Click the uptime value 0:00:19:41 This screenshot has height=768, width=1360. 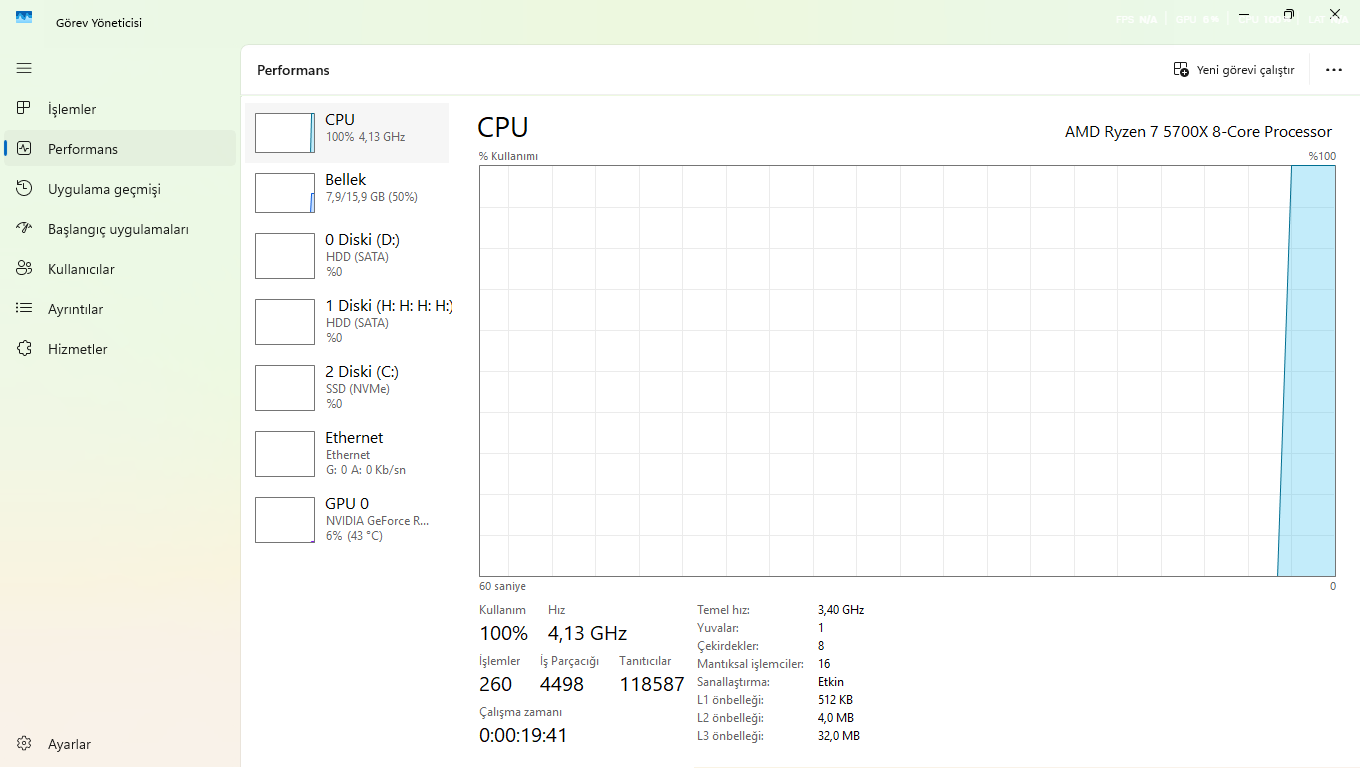(524, 735)
